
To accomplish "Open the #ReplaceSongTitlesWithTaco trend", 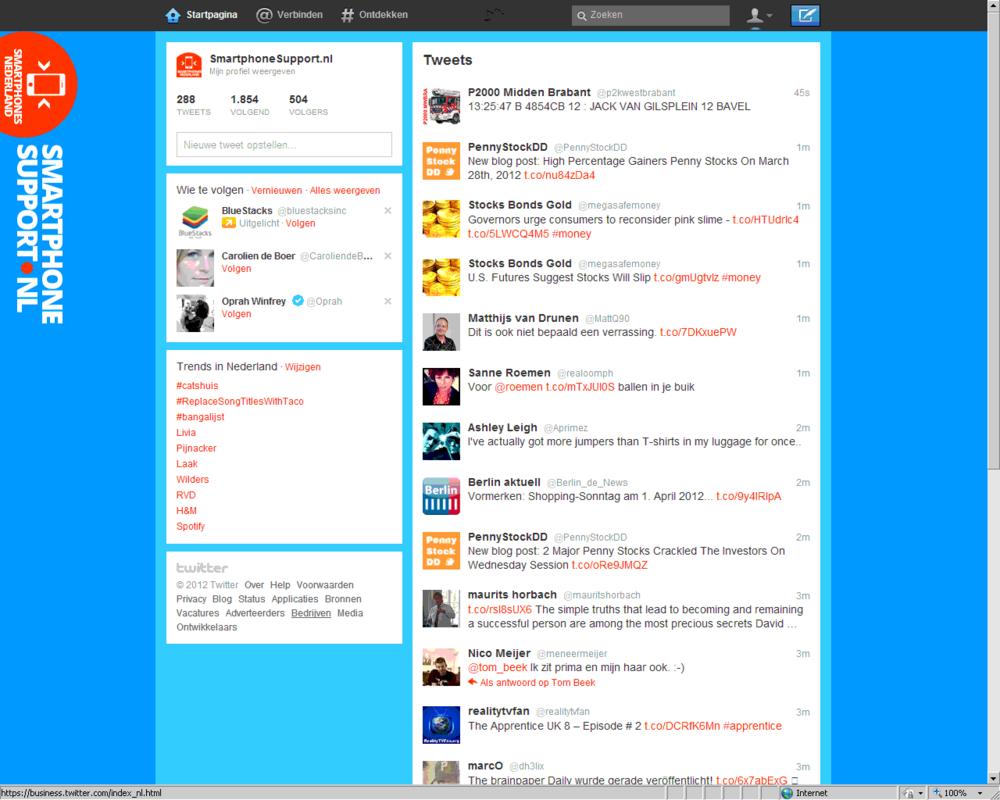I will (x=240, y=401).
